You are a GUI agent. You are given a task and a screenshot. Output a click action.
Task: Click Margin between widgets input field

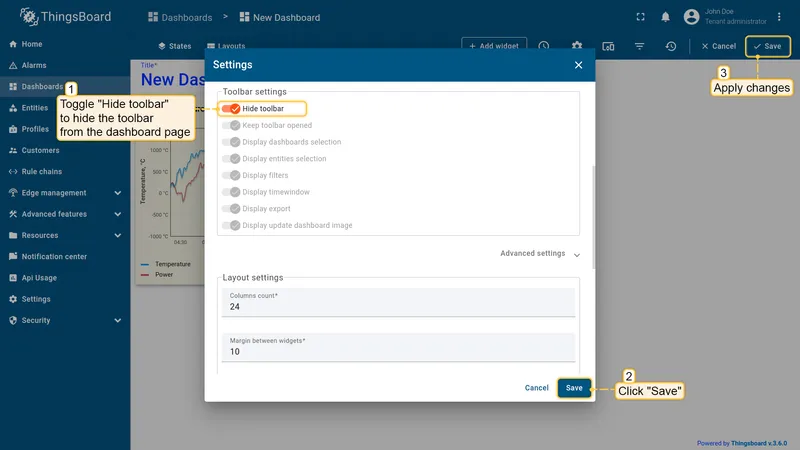[398, 347]
